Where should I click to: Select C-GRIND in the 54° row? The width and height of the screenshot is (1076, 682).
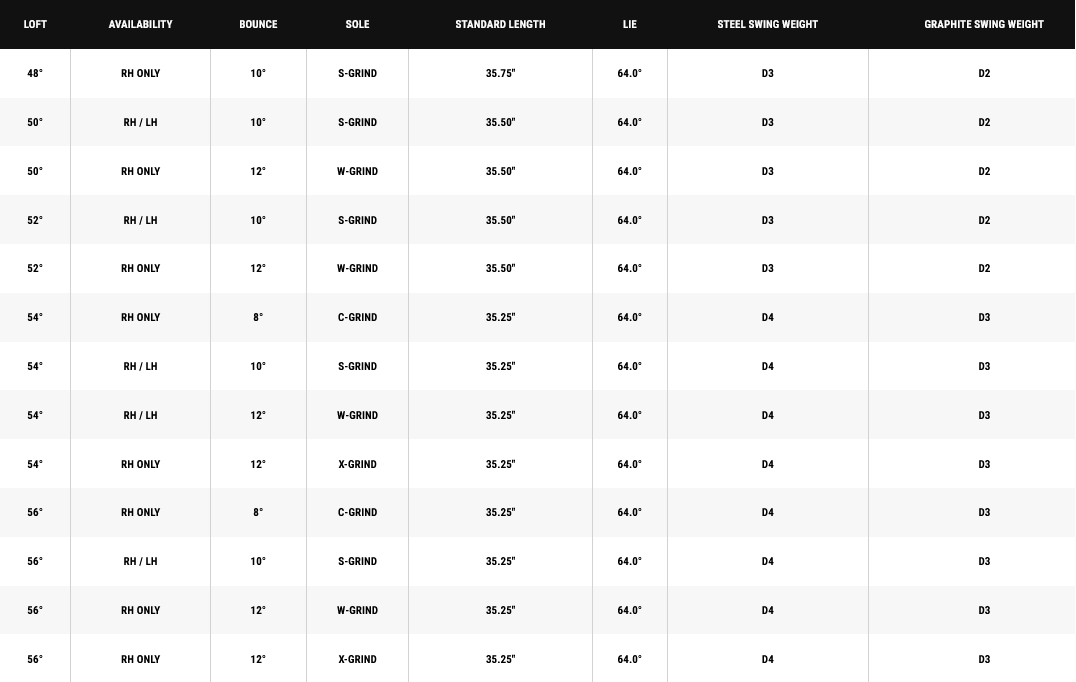(x=357, y=318)
